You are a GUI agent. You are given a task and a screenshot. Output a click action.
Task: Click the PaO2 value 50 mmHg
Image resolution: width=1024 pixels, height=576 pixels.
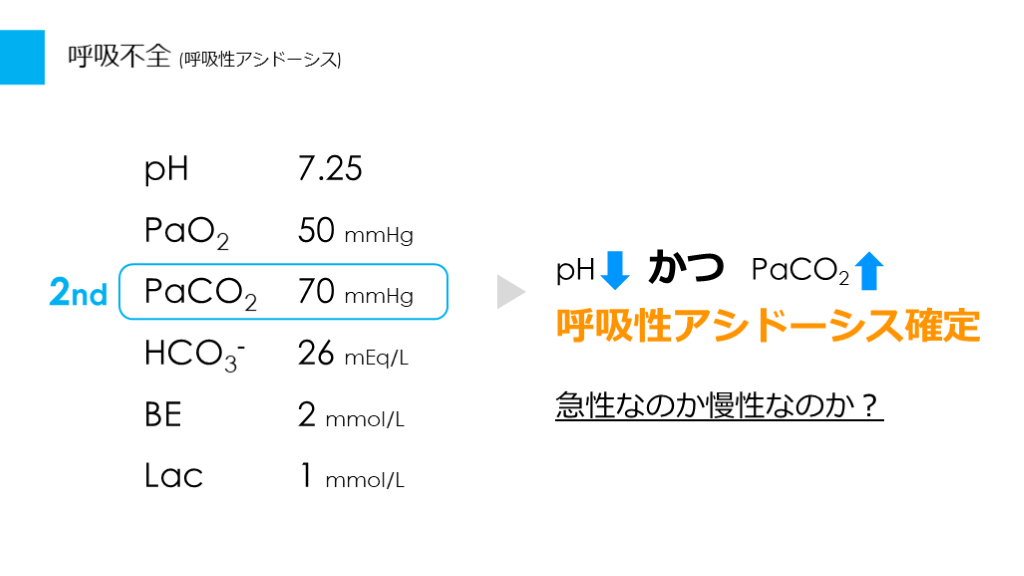(355, 232)
